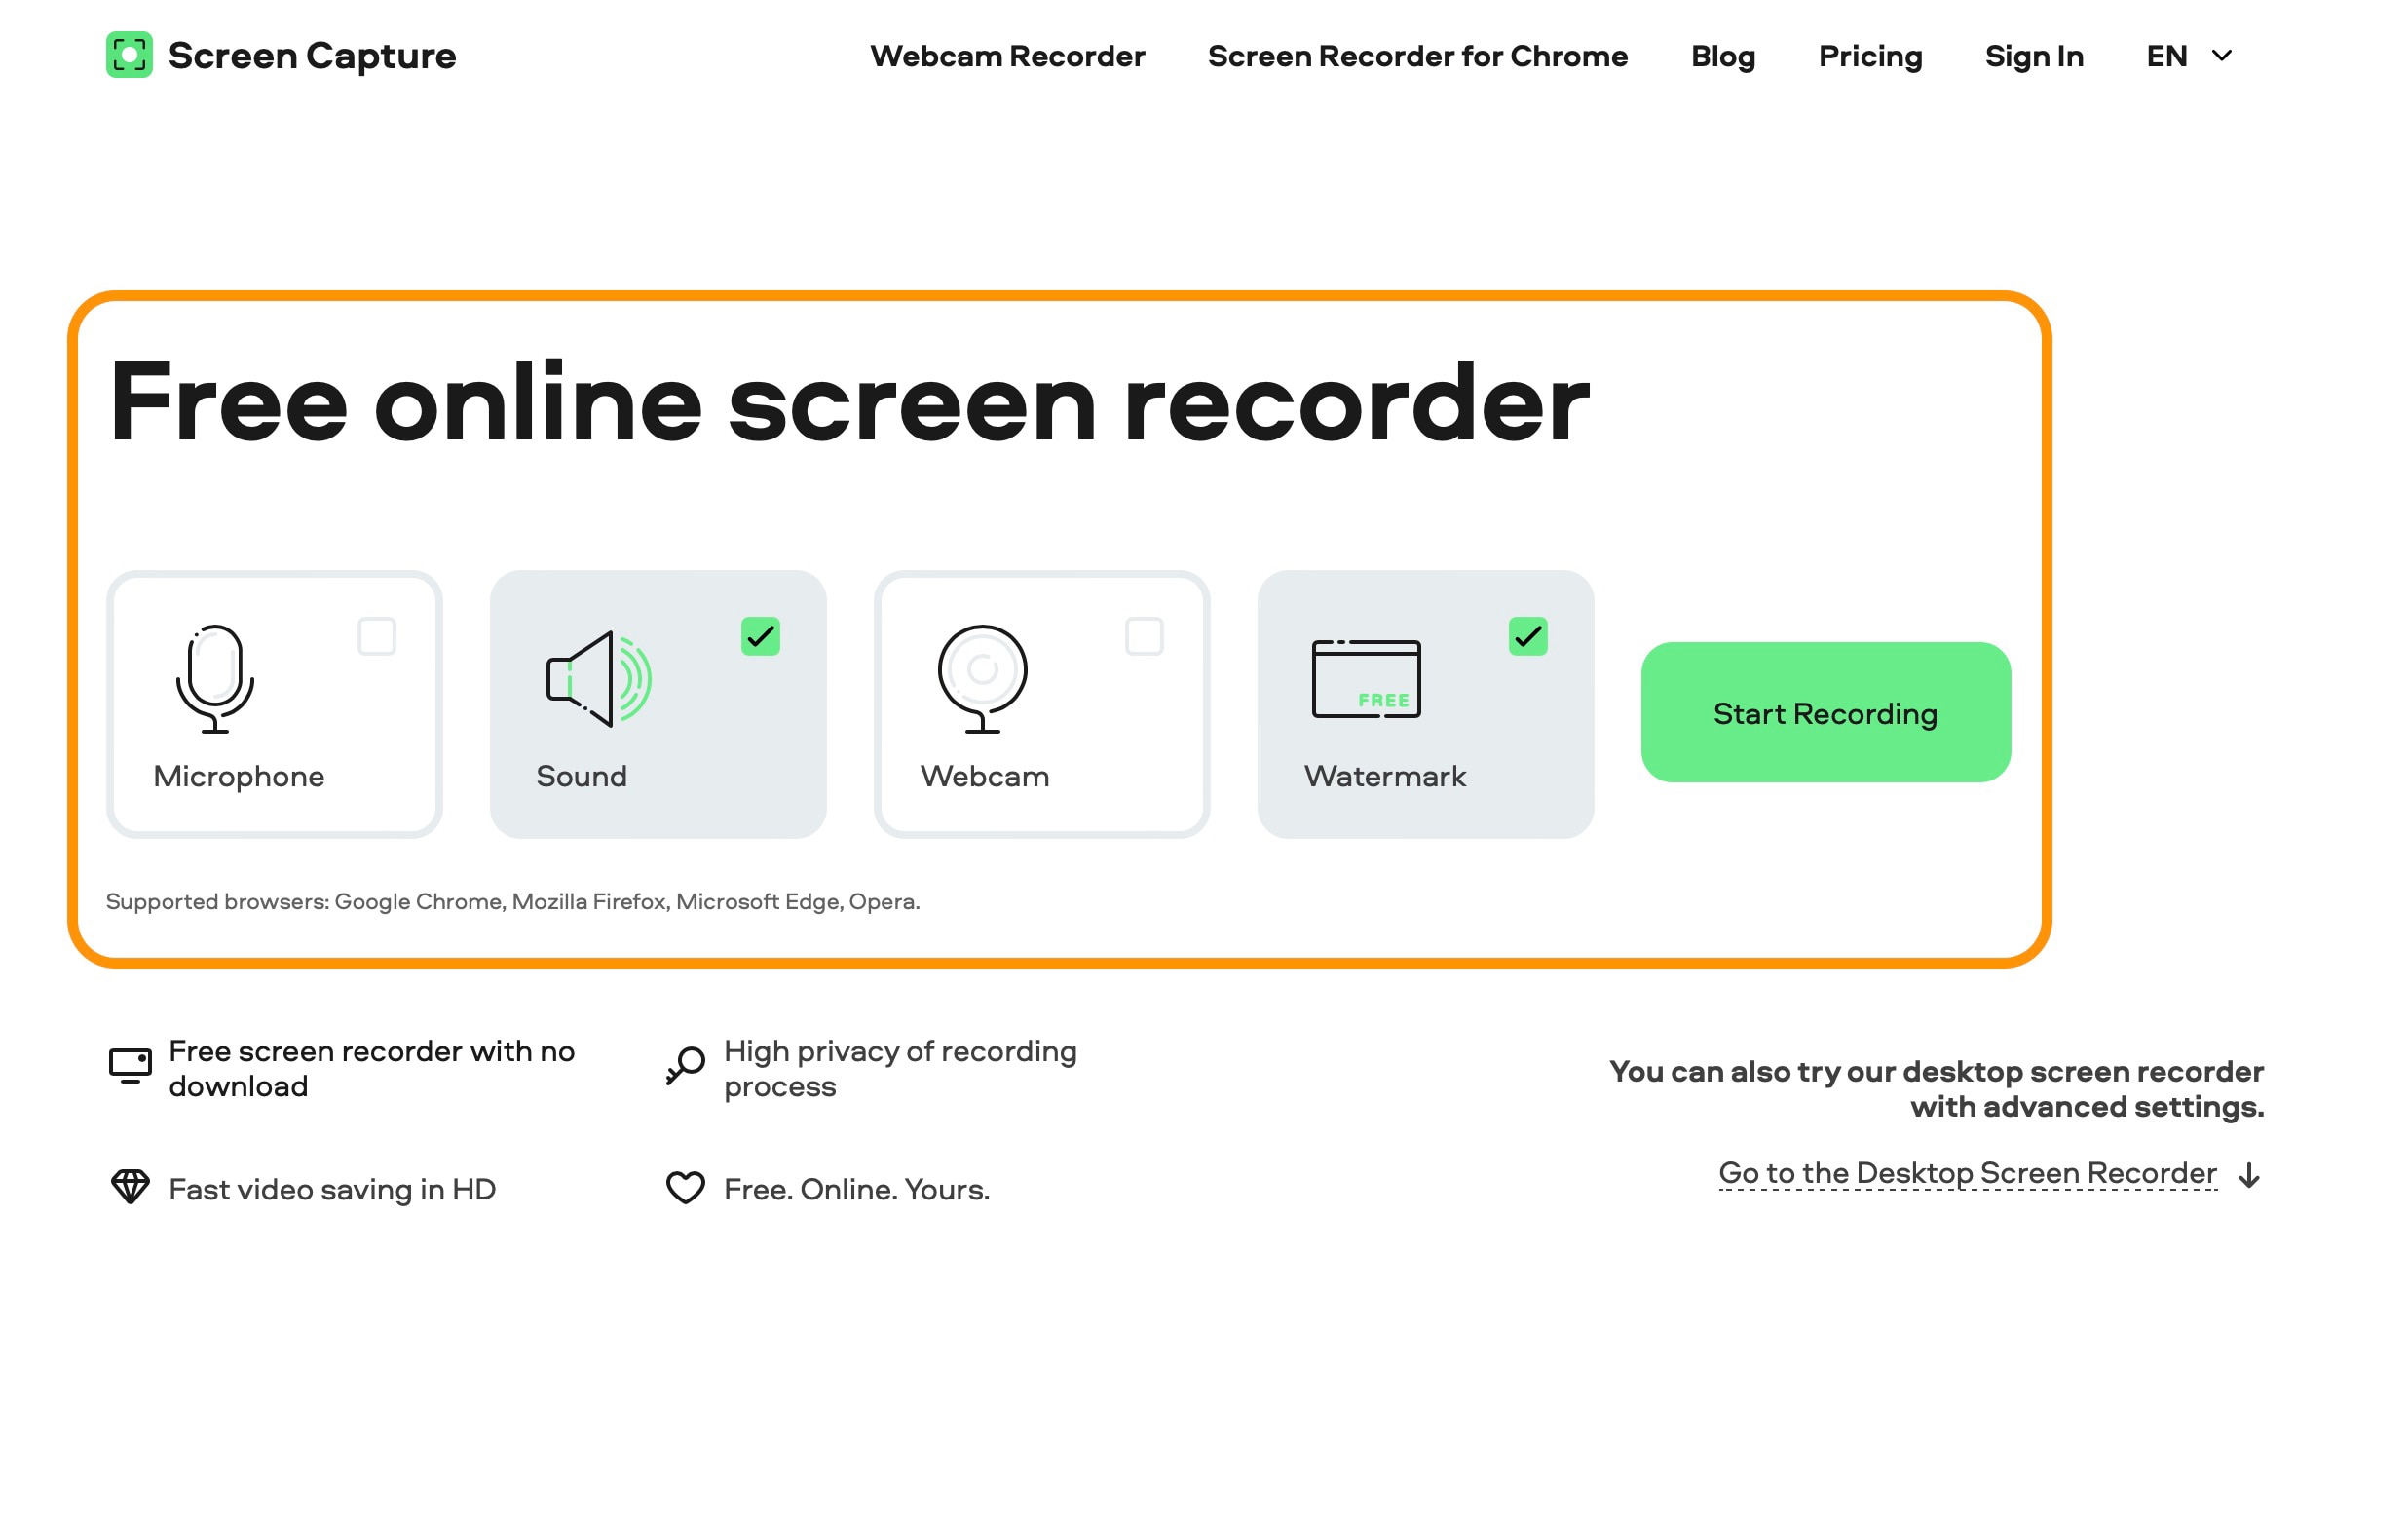Select the 'Free online screen recorder' heading
The width and height of the screenshot is (2408, 1522).
coord(849,402)
